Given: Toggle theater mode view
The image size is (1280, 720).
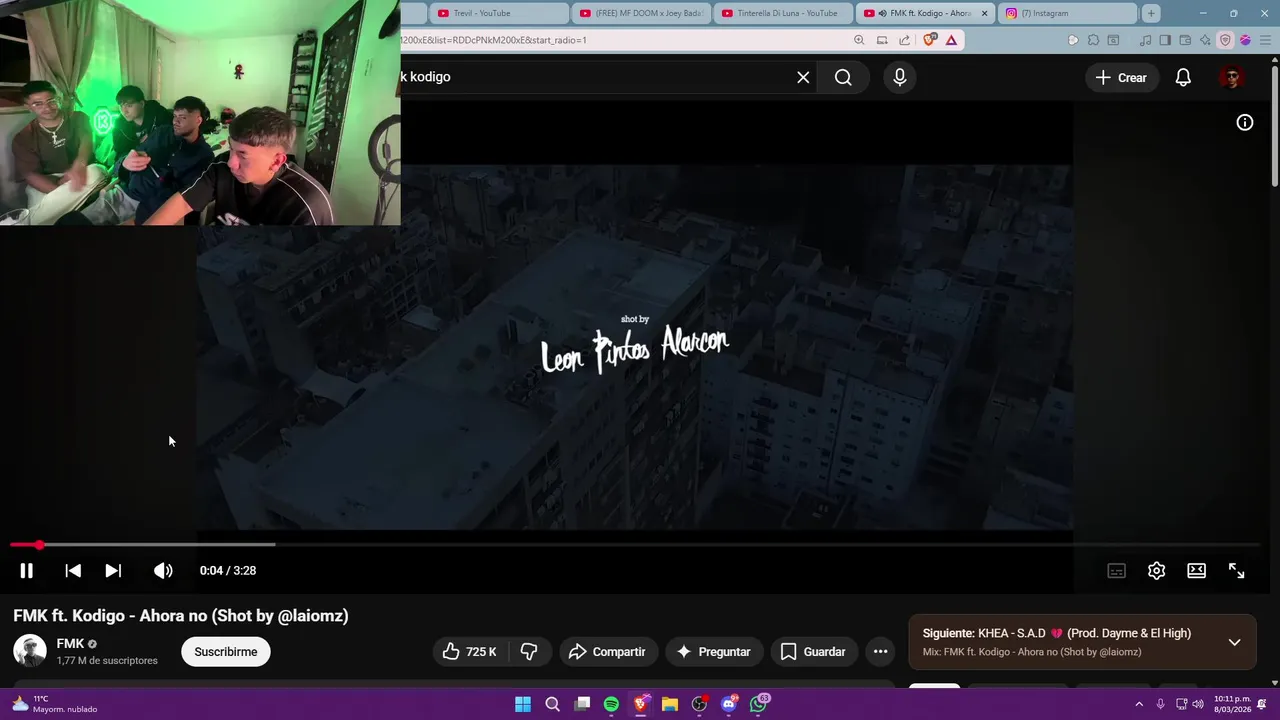Looking at the screenshot, I should (x=1196, y=571).
